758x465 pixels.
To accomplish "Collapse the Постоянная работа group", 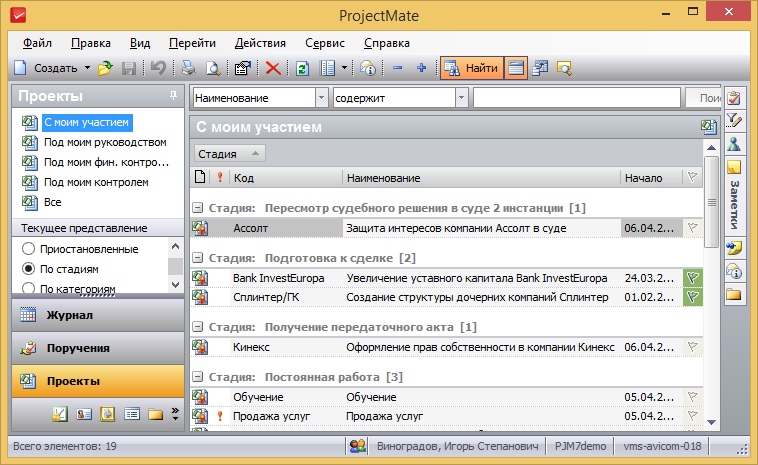I will [197, 377].
